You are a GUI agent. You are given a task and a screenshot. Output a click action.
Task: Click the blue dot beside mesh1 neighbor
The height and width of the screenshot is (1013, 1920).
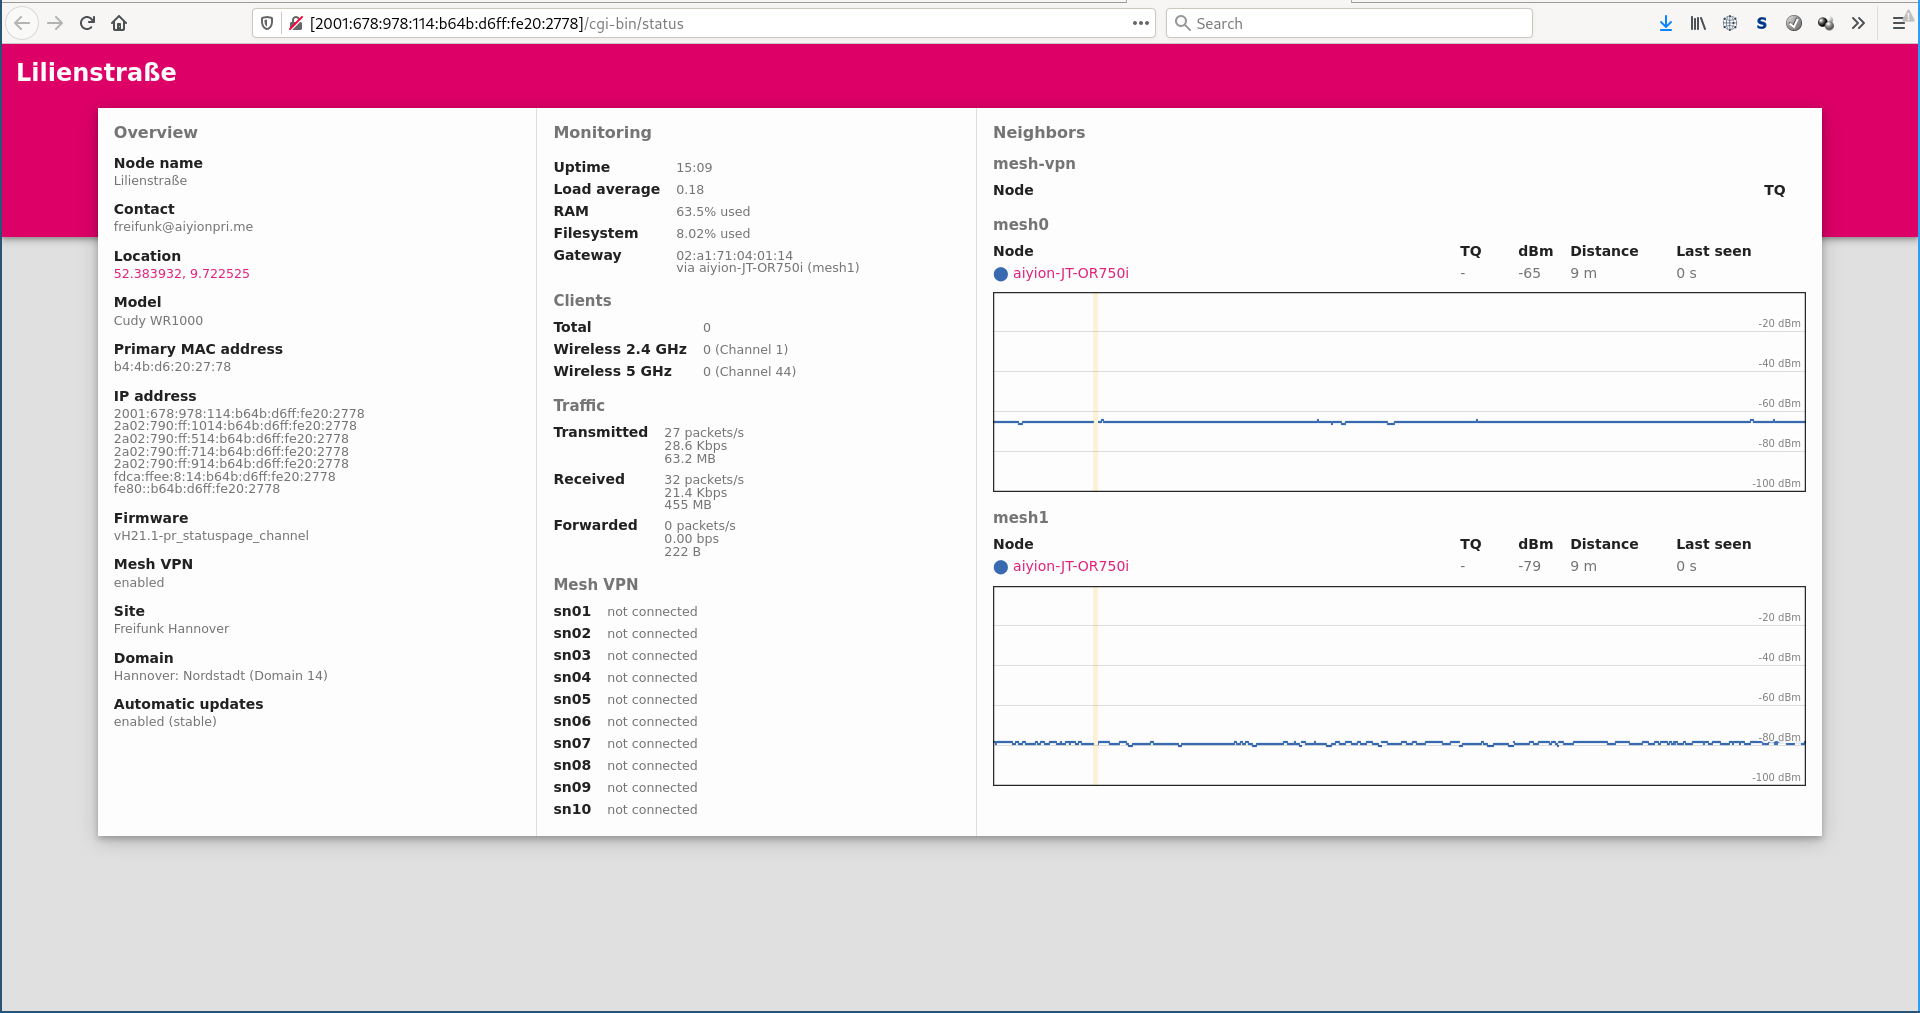click(x=1000, y=567)
